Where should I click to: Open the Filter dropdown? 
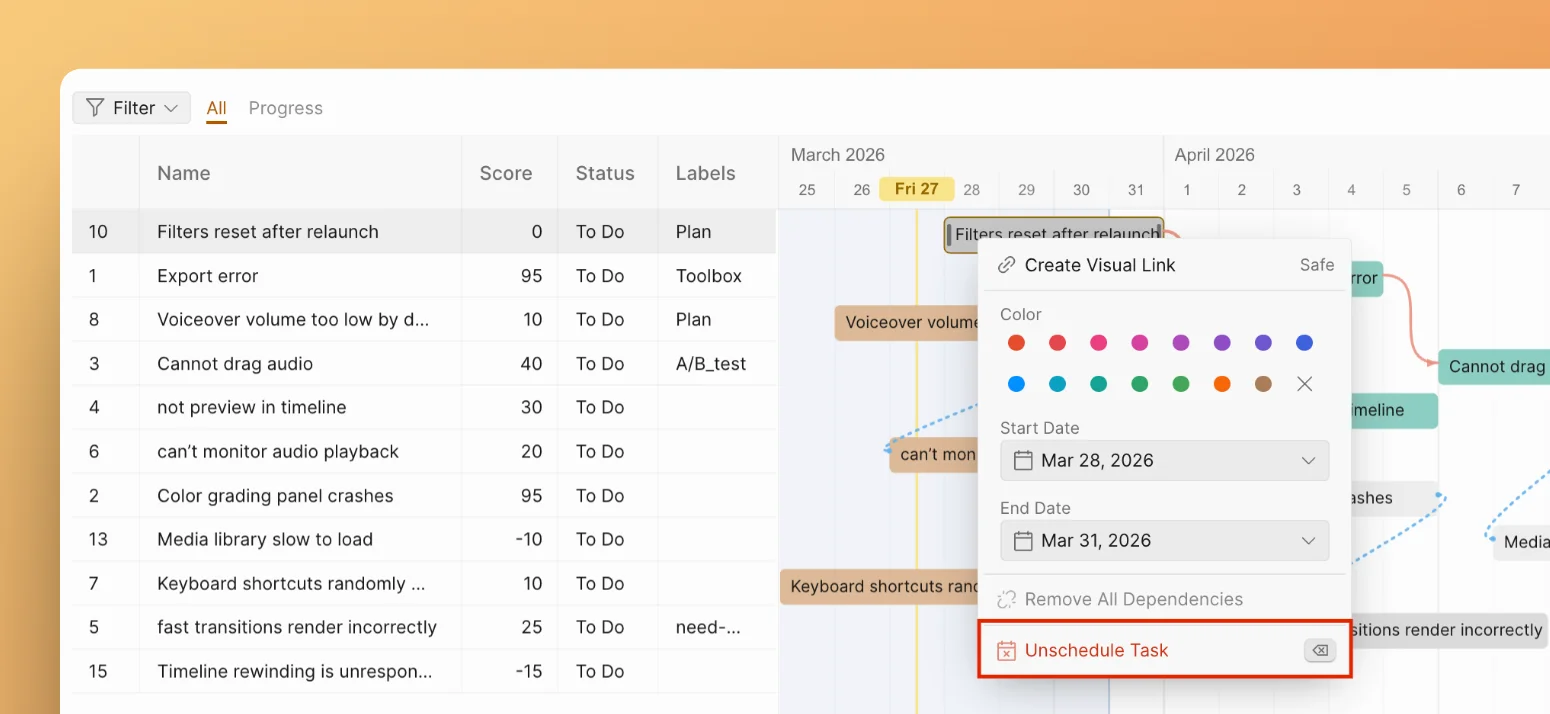(131, 108)
